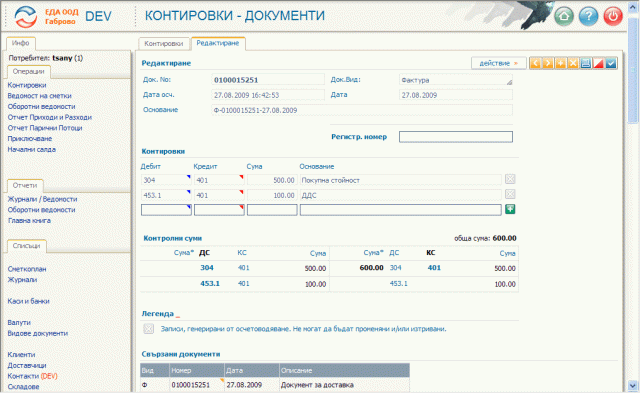
Task: Switch to the Контировки tab
Action: 164,44
